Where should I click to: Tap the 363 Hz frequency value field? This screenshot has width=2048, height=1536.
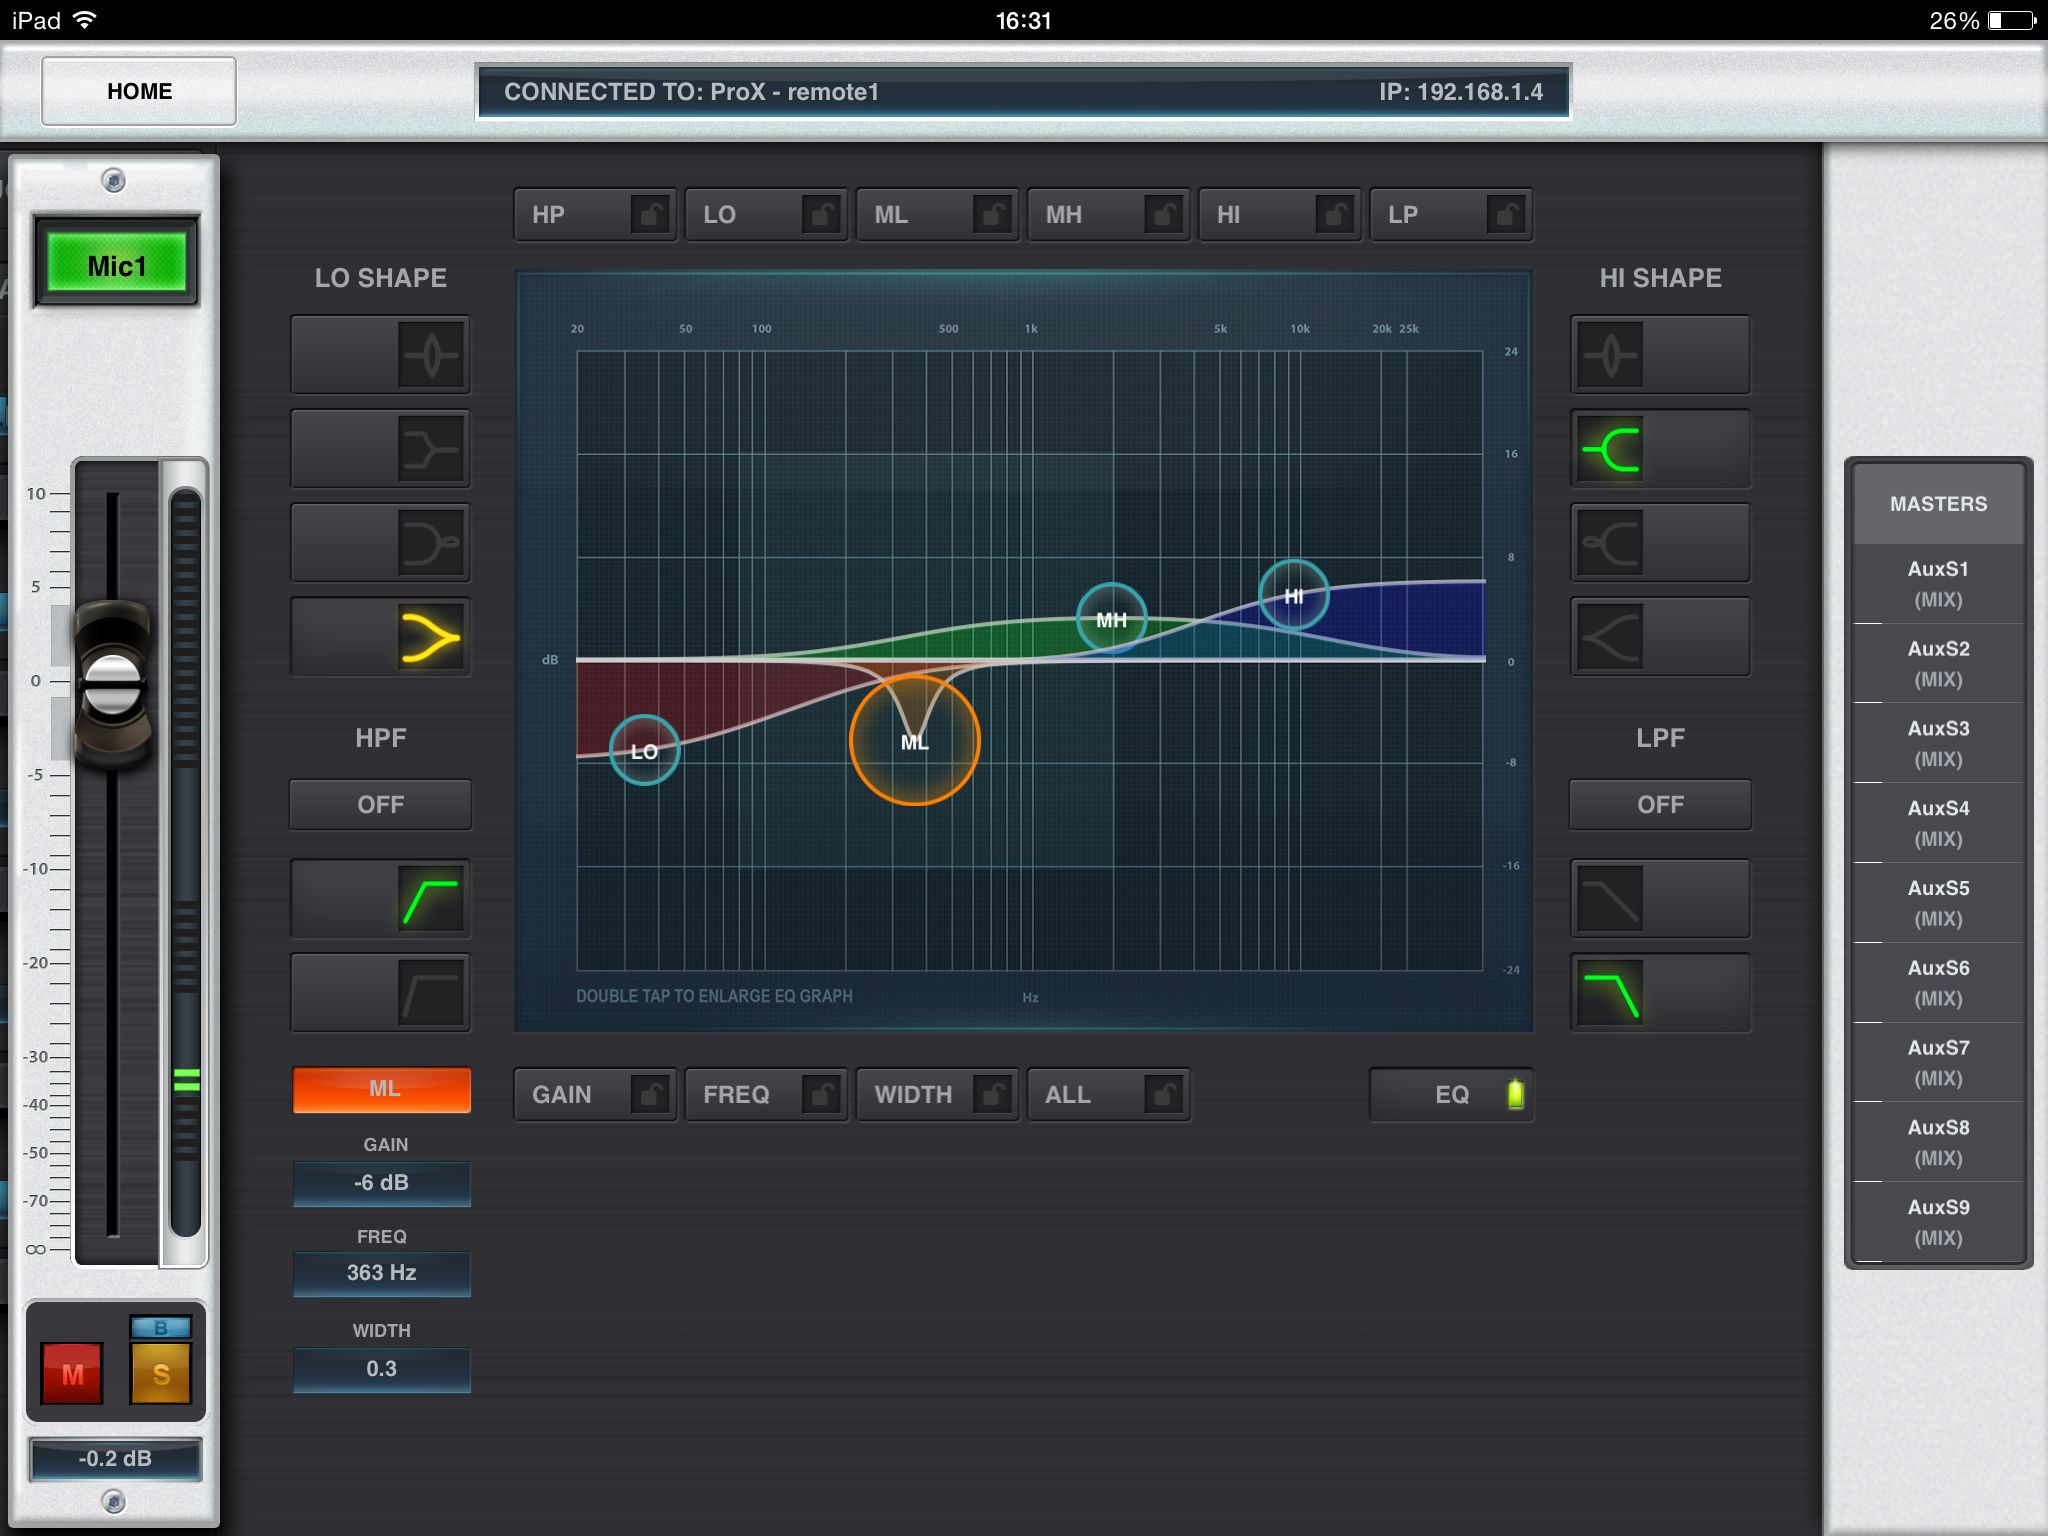381,1273
